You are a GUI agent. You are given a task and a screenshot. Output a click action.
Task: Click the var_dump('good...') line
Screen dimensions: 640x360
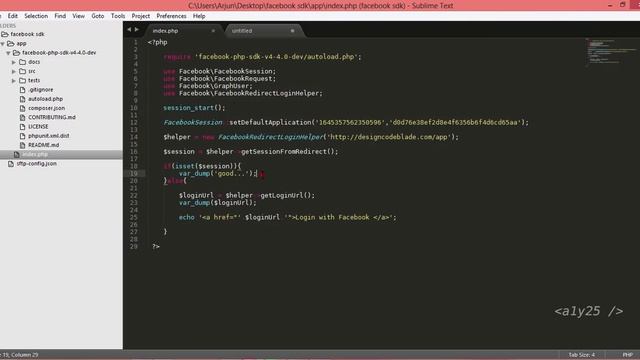(x=218, y=173)
